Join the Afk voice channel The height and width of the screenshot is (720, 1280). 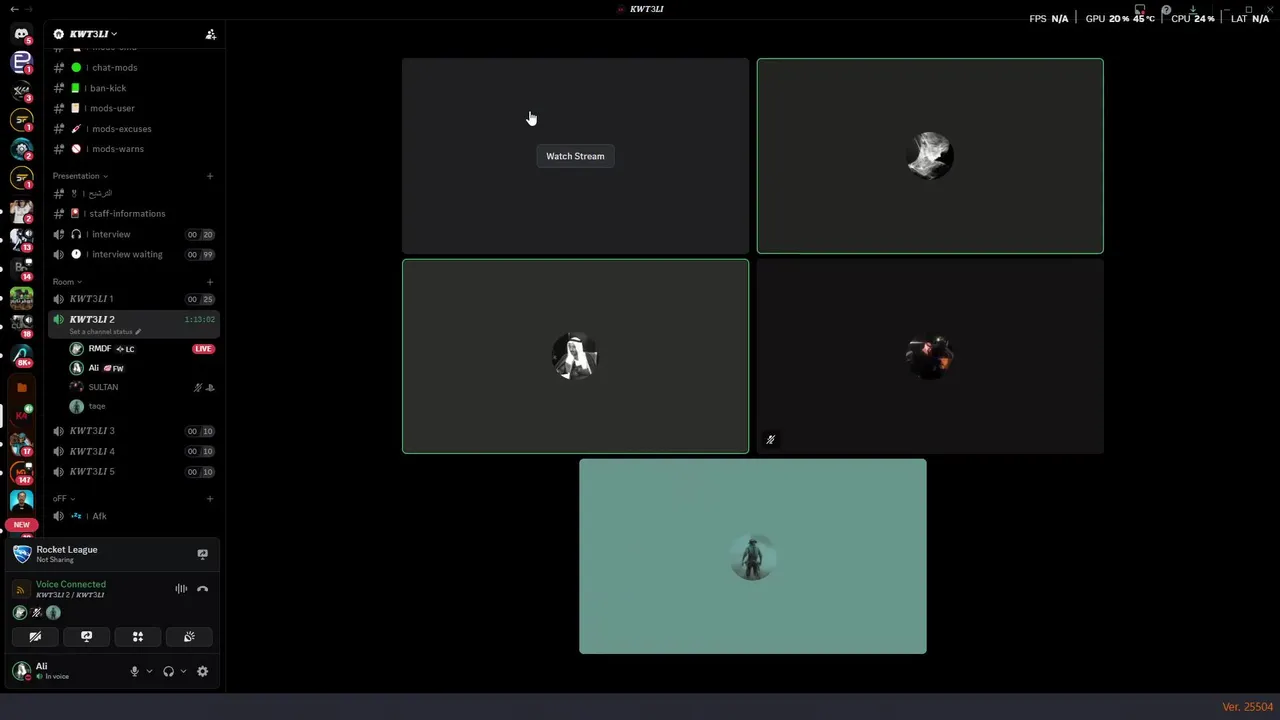[x=134, y=516]
